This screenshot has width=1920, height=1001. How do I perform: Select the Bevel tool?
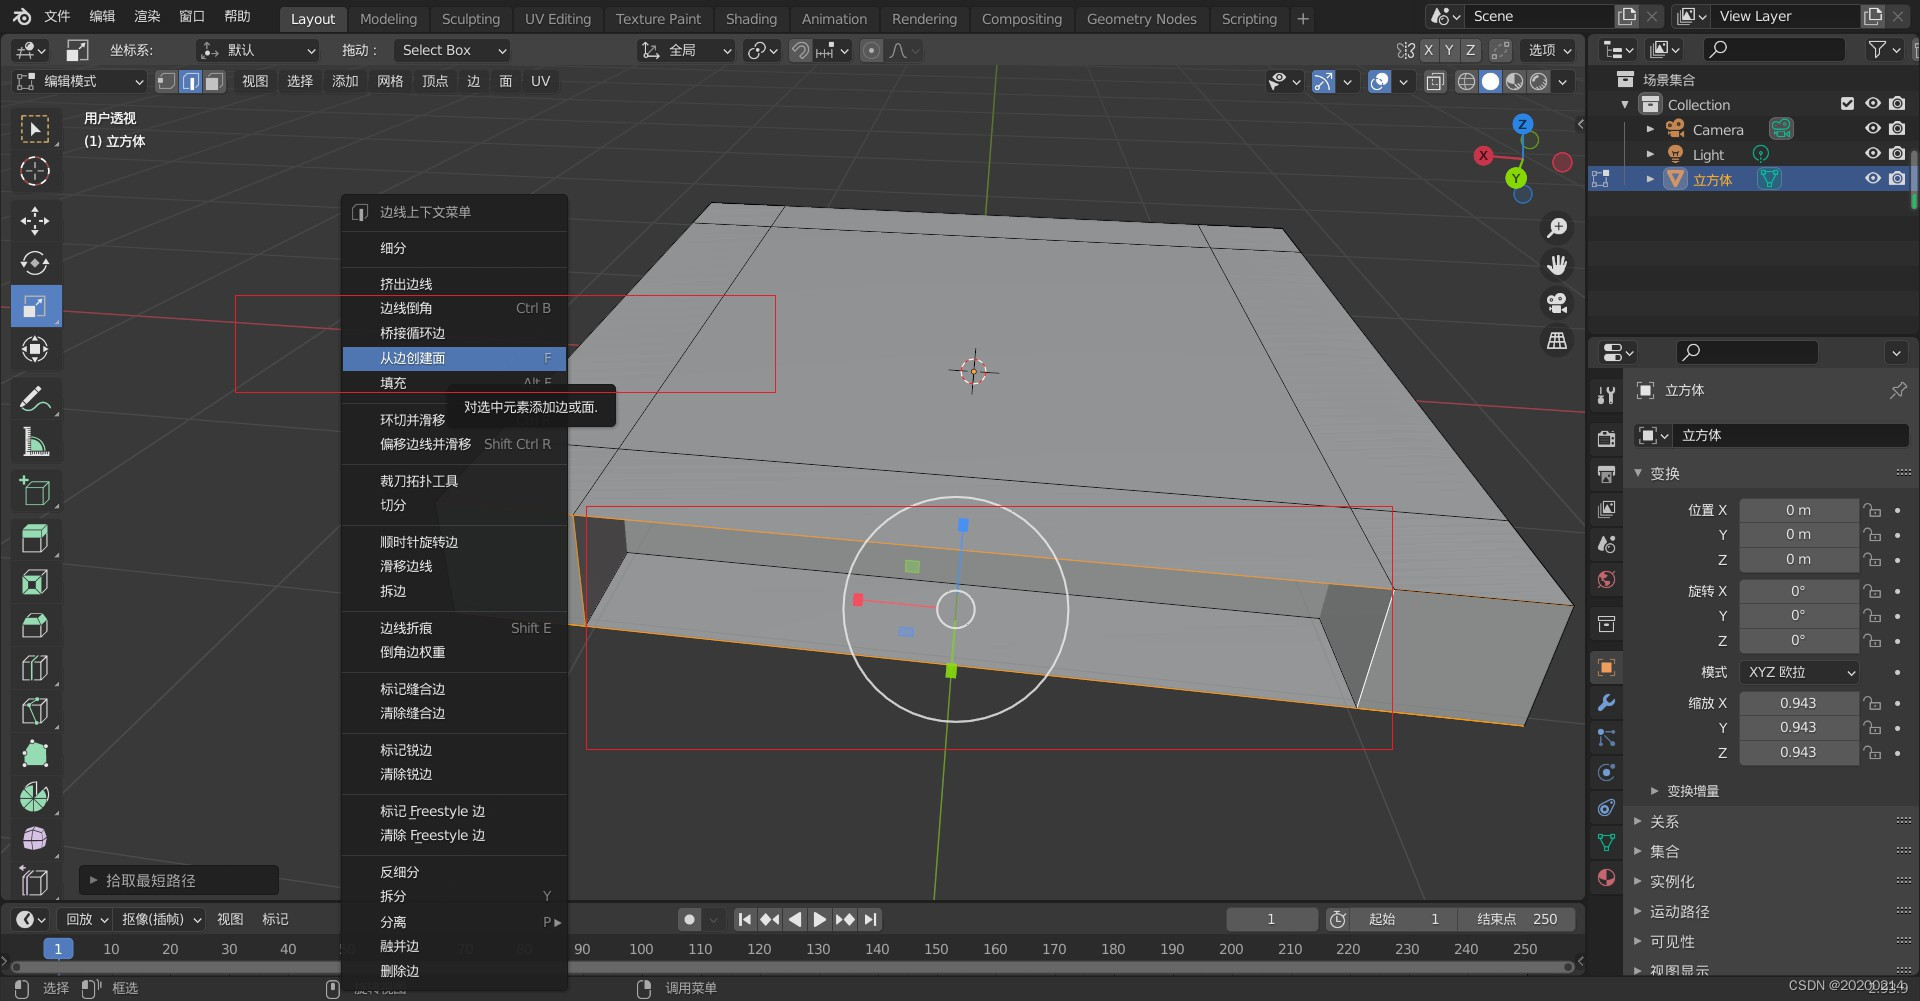coord(35,625)
